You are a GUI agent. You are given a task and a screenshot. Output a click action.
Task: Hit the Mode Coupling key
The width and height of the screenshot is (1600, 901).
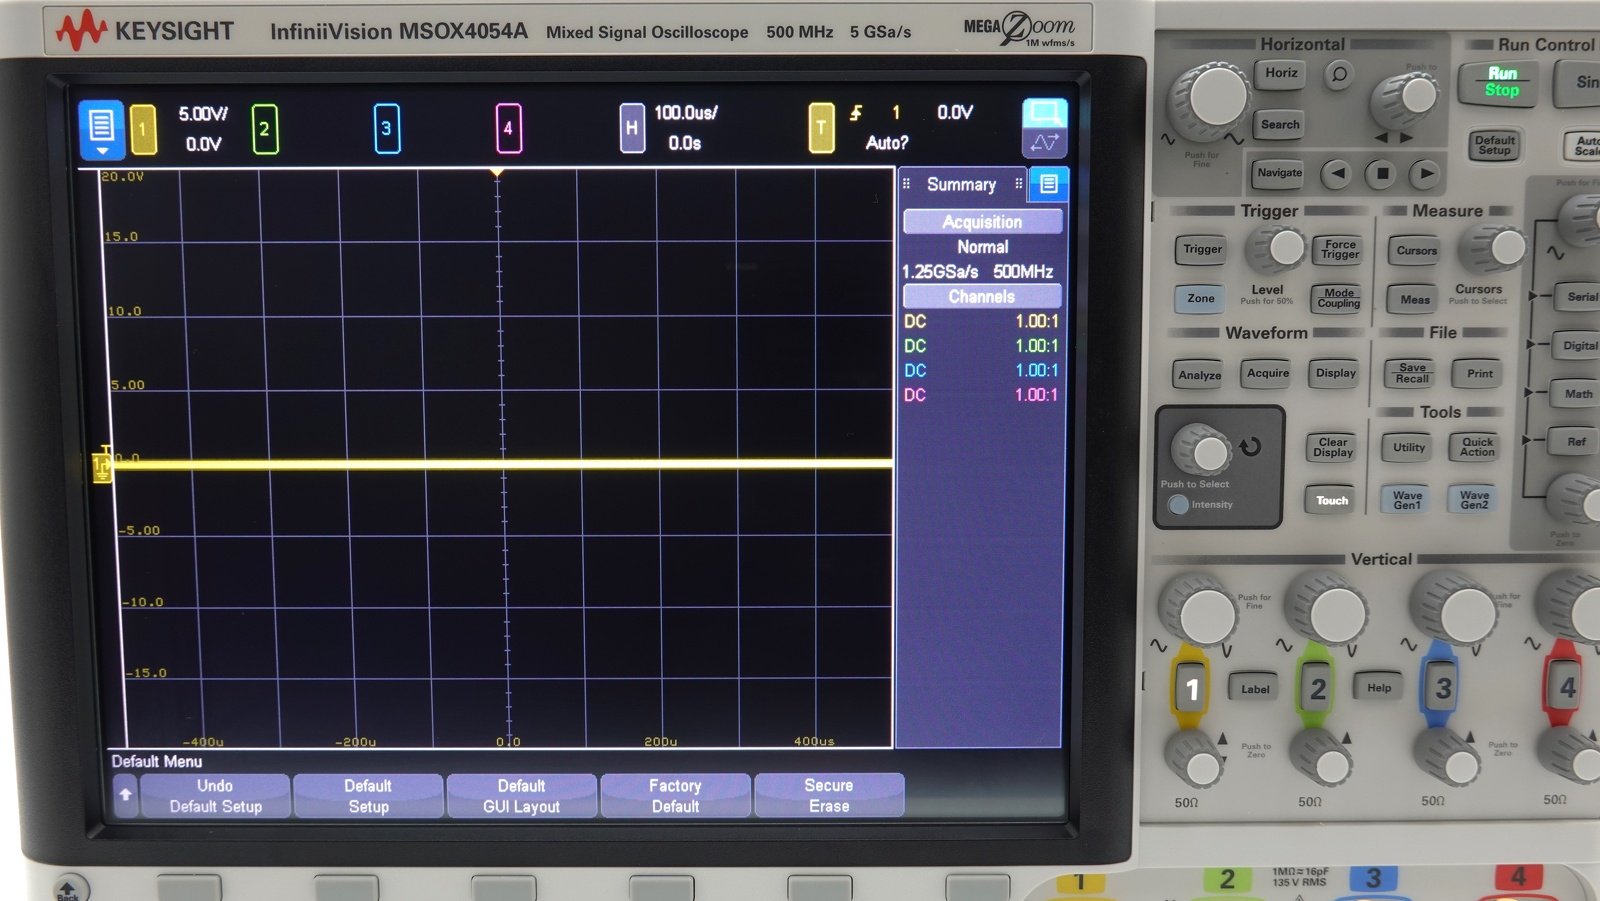(x=1338, y=299)
